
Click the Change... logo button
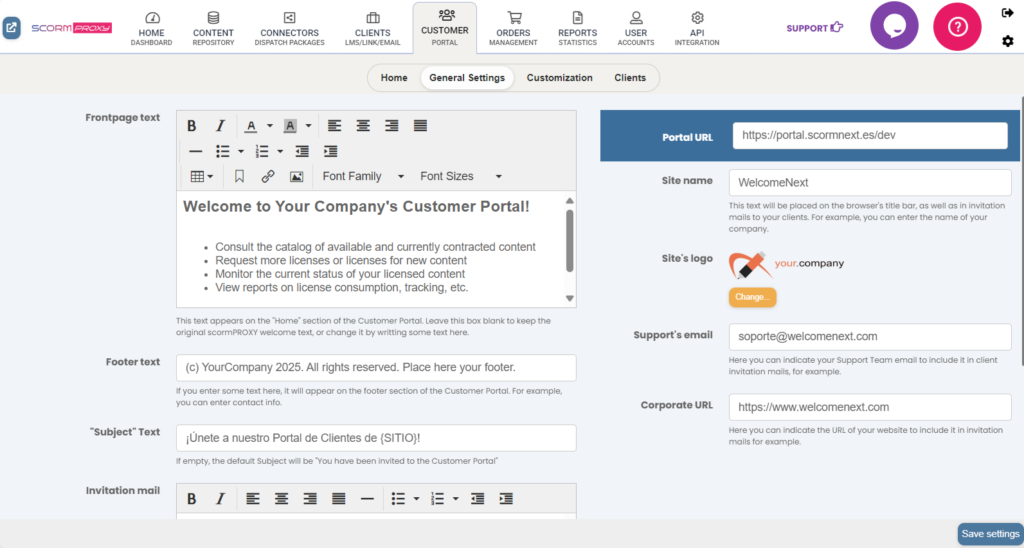click(752, 297)
